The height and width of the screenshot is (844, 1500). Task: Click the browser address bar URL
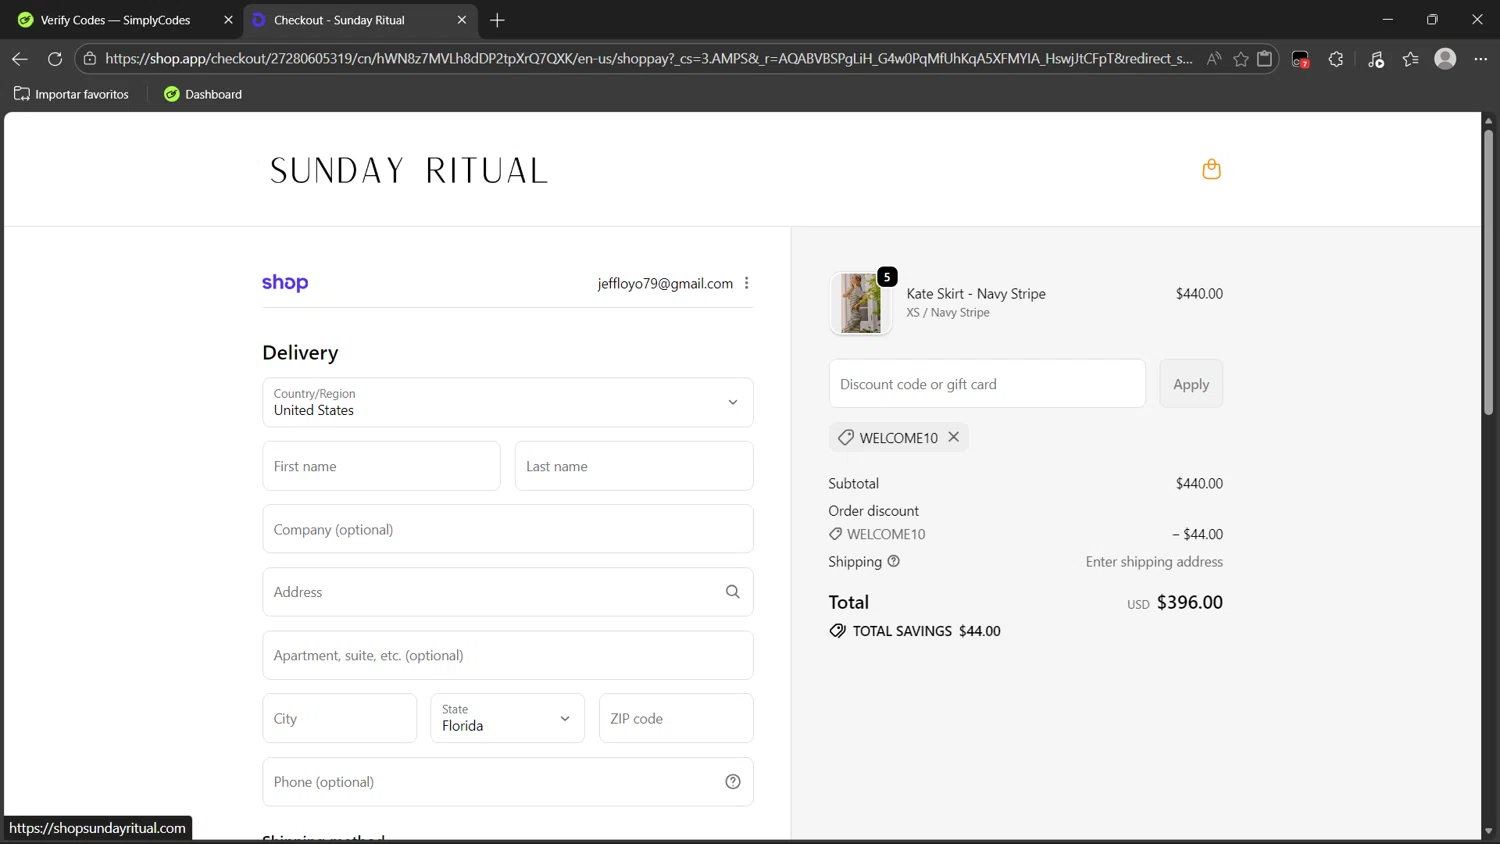648,59
